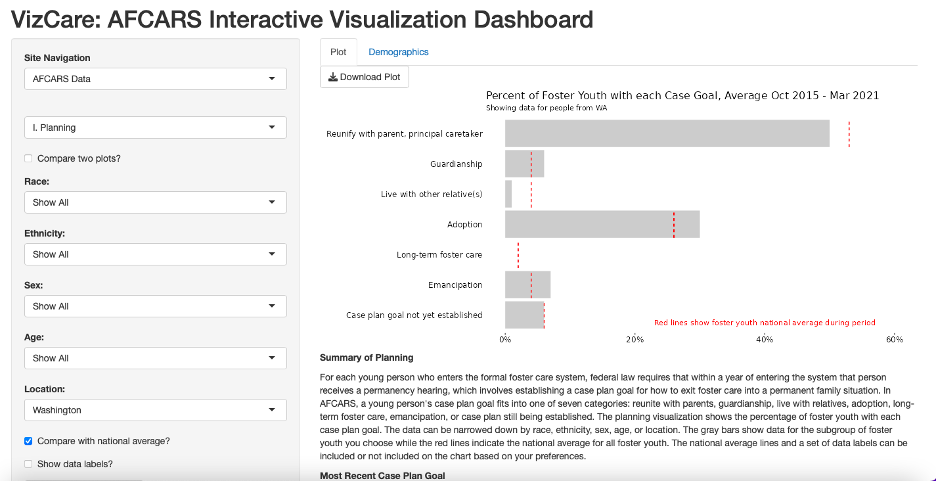
Task: Click the red national average legend text
Action: (x=765, y=323)
